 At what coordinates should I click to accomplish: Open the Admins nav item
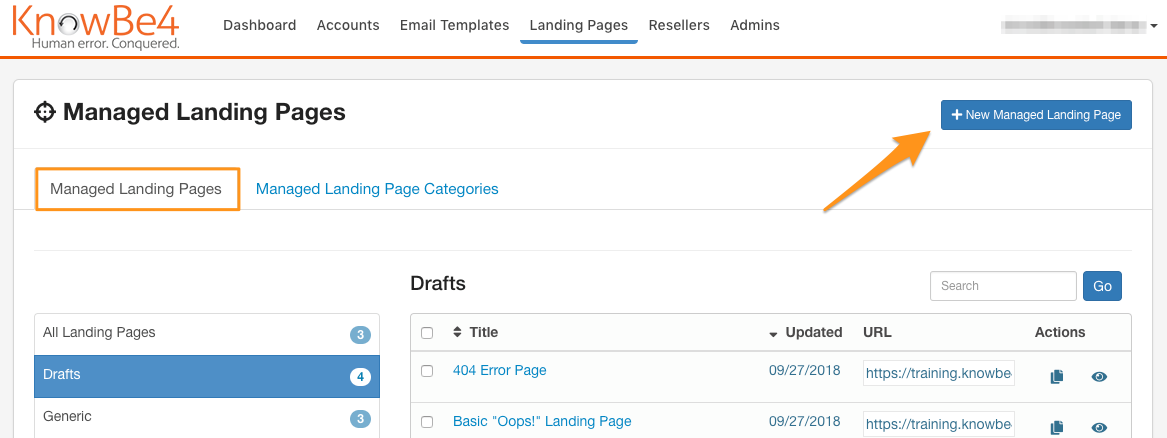point(755,25)
